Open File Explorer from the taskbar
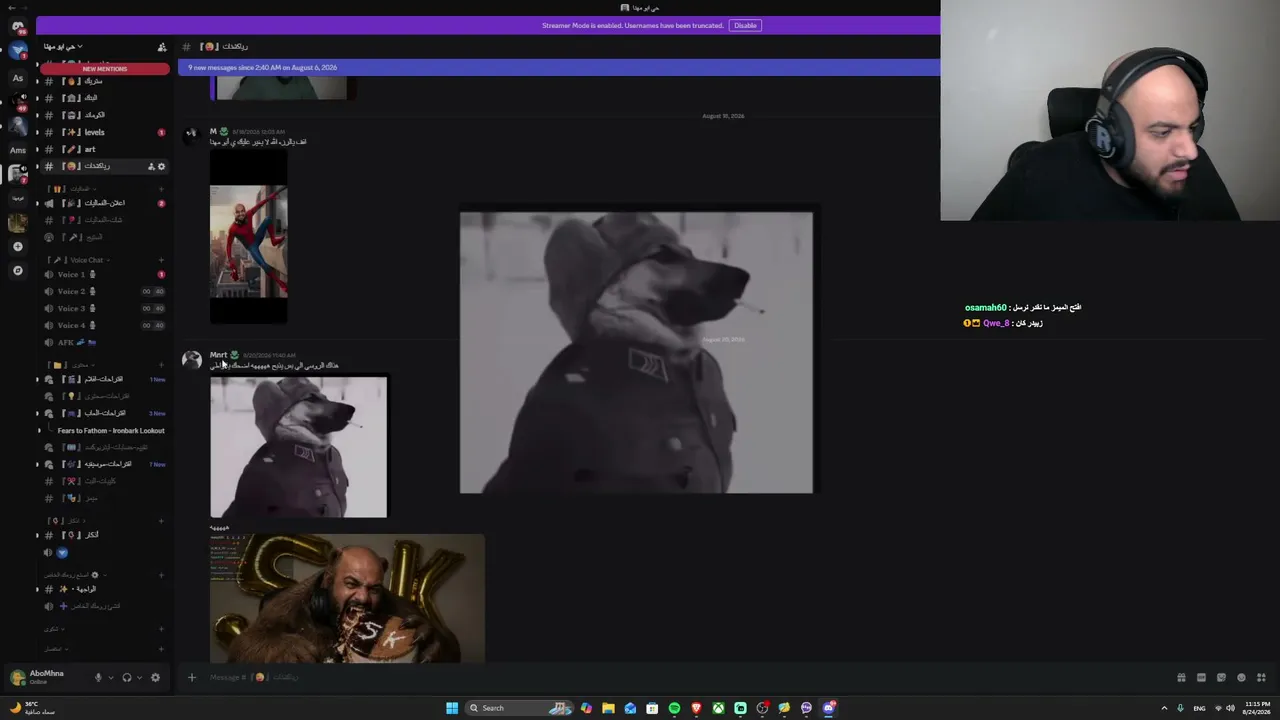The image size is (1280, 720). (x=608, y=708)
